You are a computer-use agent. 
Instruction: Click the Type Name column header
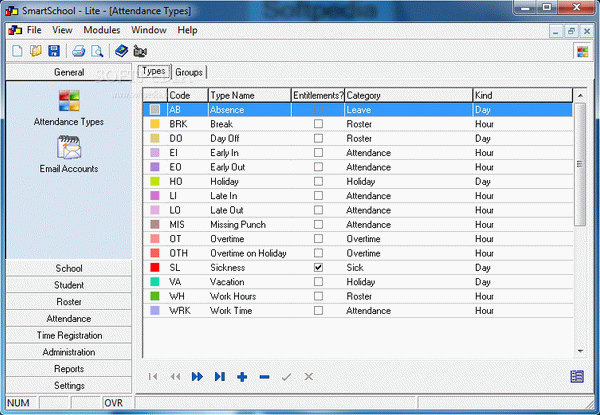coord(249,95)
